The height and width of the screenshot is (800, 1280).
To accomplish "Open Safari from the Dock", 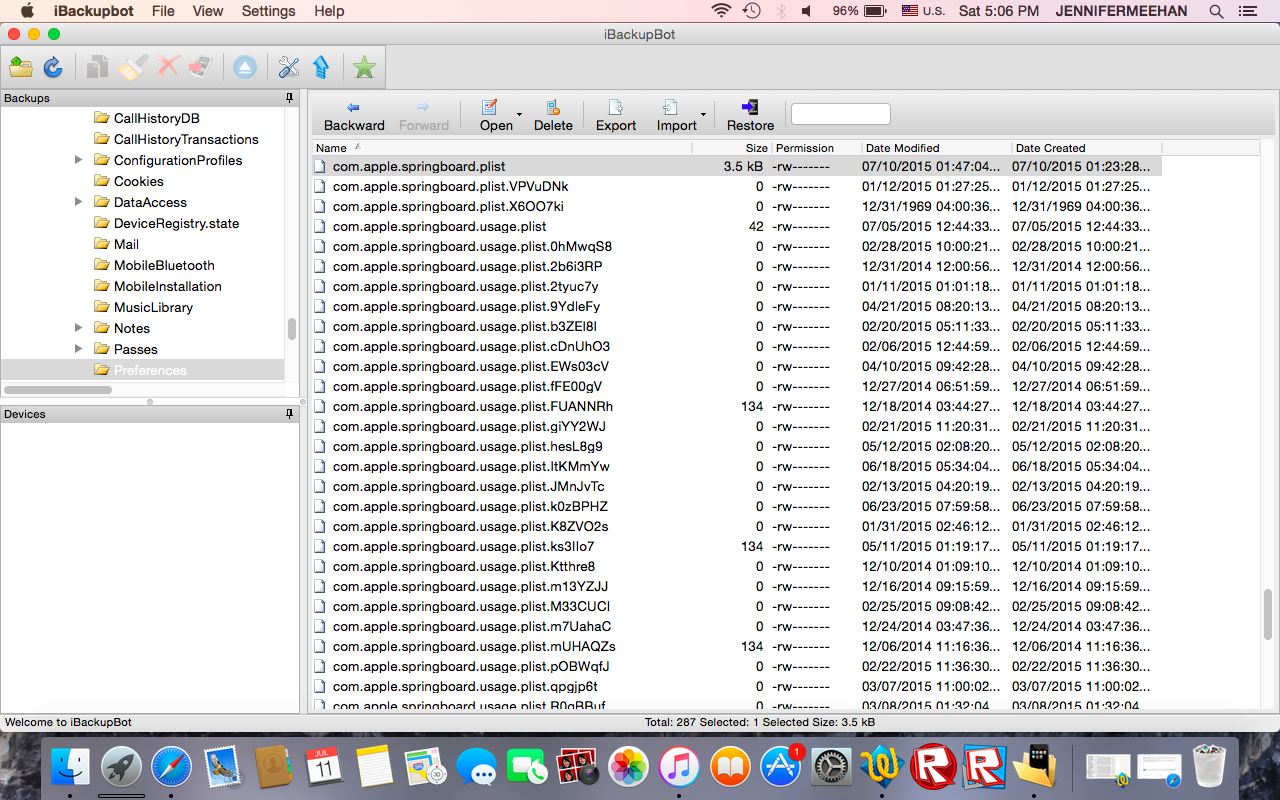I will coord(172,768).
